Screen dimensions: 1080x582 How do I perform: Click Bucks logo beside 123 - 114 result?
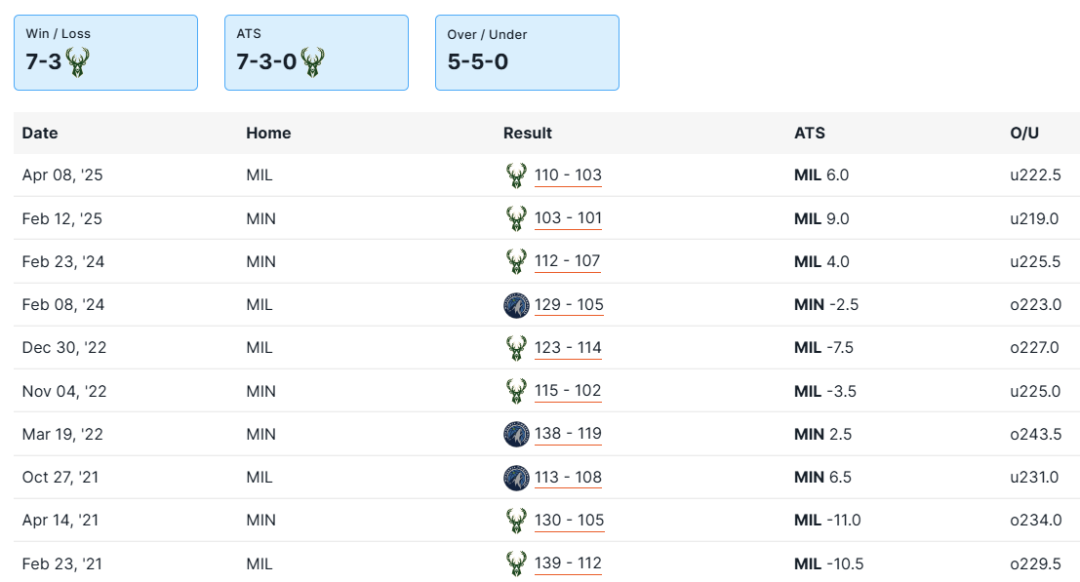click(516, 348)
